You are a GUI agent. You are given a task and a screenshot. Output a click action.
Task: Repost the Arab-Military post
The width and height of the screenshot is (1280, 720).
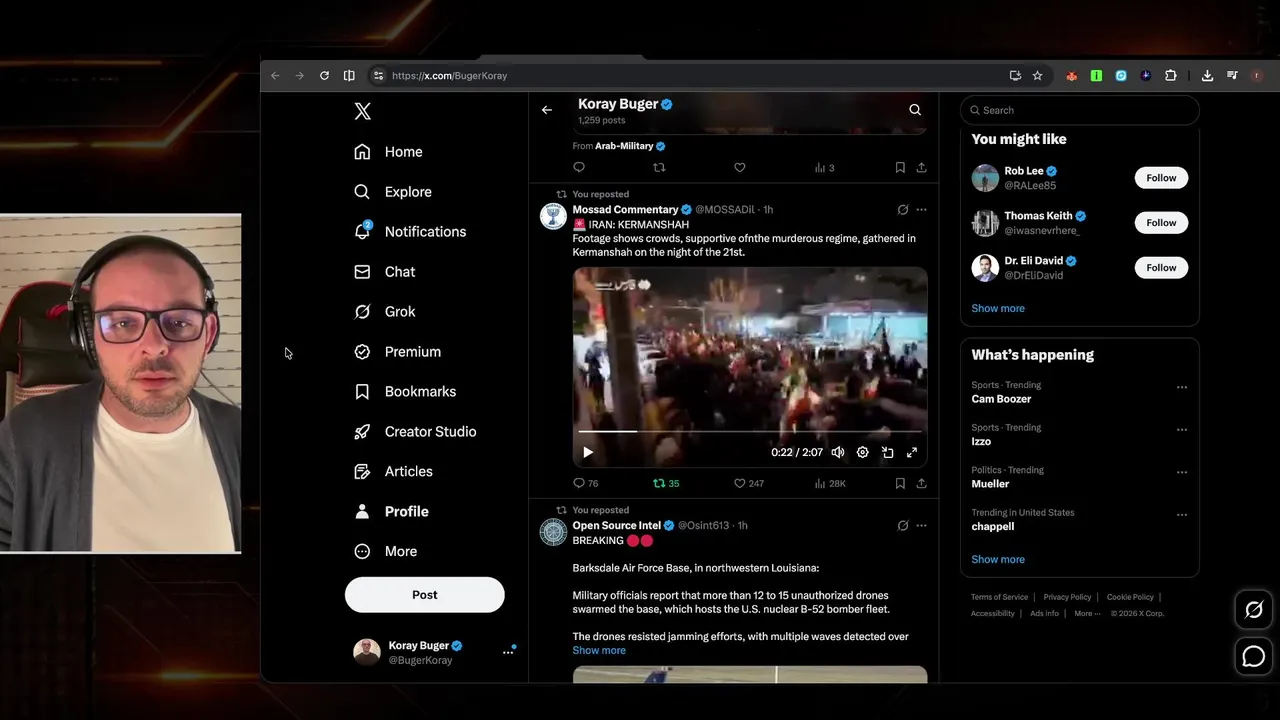(659, 168)
